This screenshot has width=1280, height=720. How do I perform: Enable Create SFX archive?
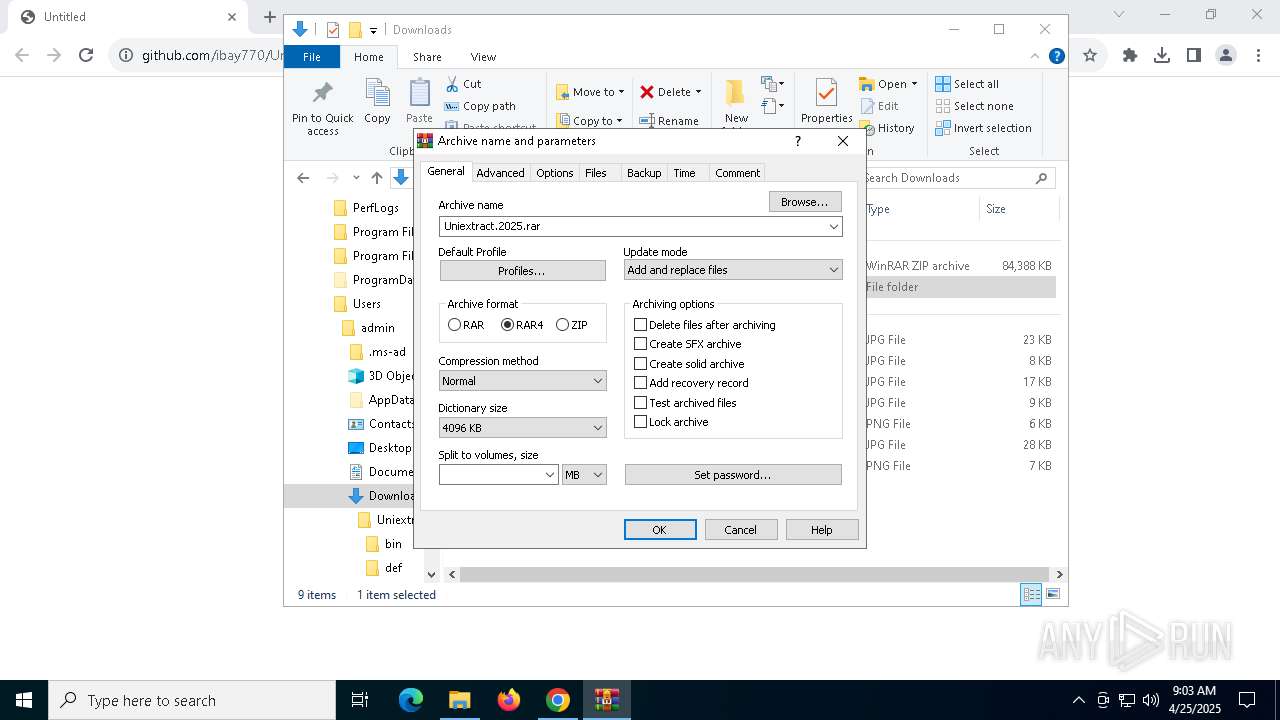point(688,344)
